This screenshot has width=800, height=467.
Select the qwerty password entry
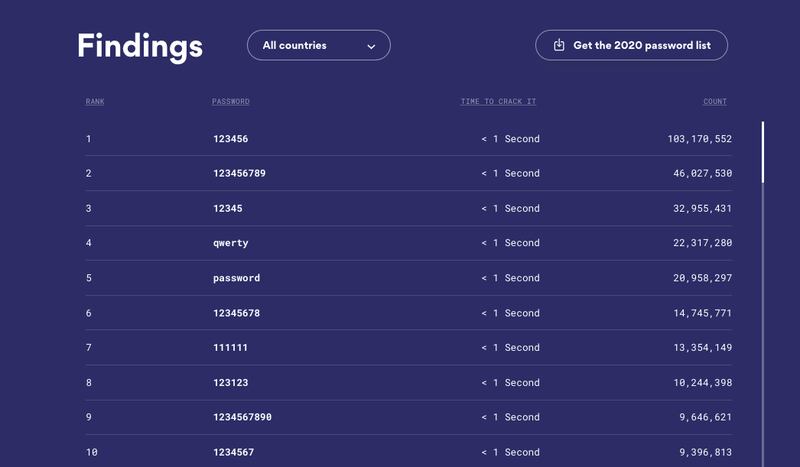(231, 243)
